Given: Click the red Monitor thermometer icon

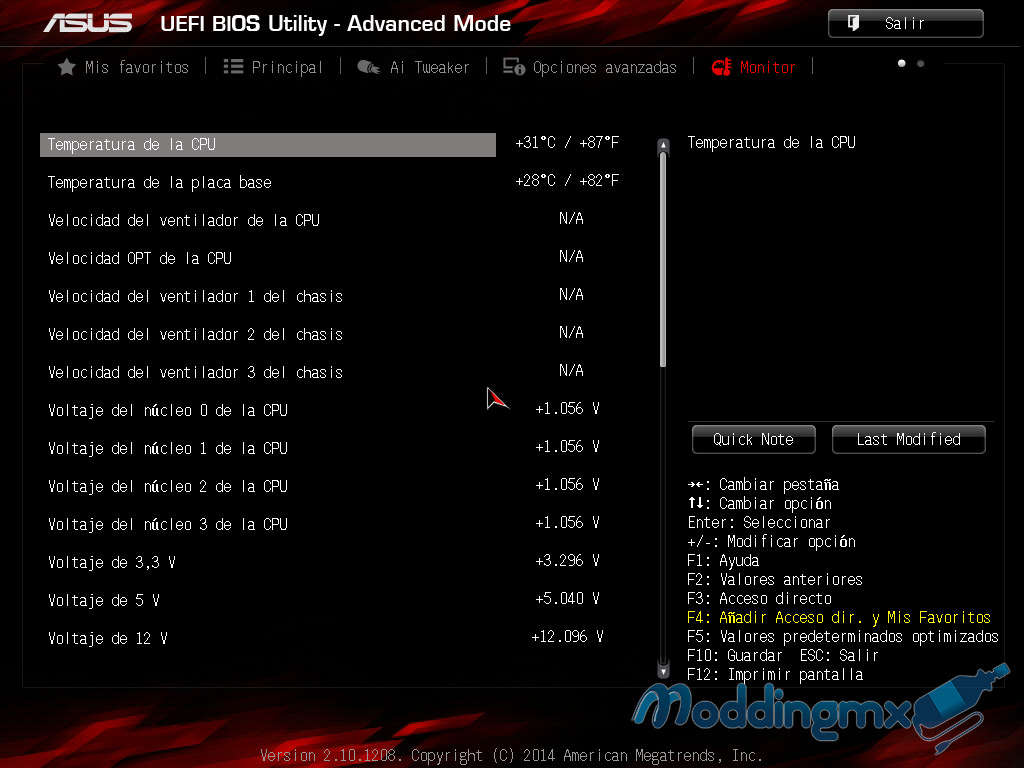Looking at the screenshot, I should point(722,67).
